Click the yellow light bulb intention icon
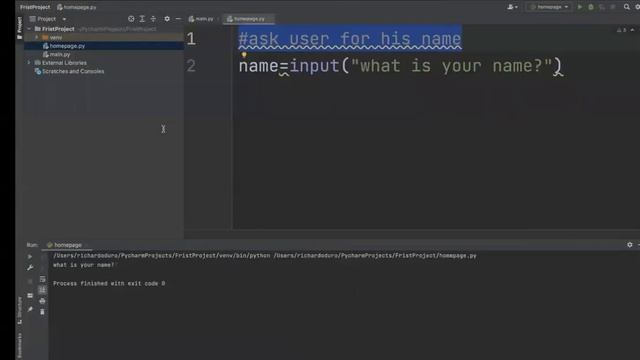640x360 pixels. click(244, 55)
